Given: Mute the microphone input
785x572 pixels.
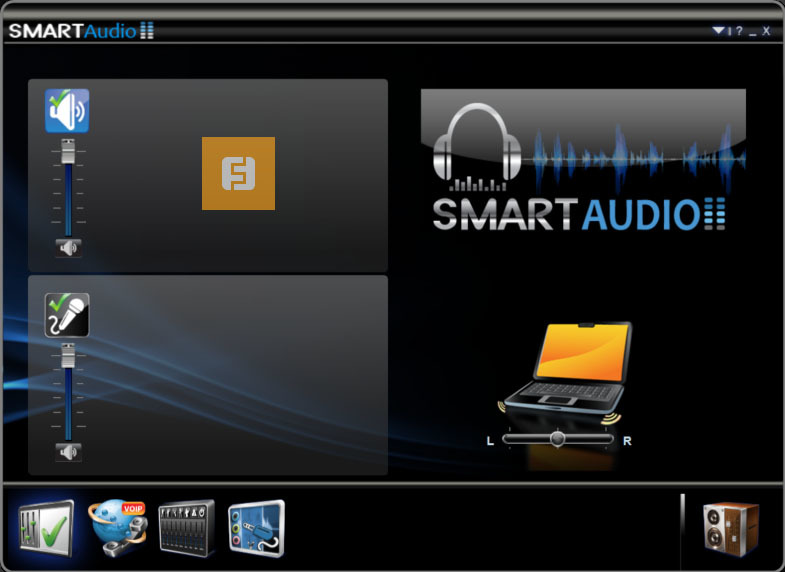Looking at the screenshot, I should click(68, 452).
